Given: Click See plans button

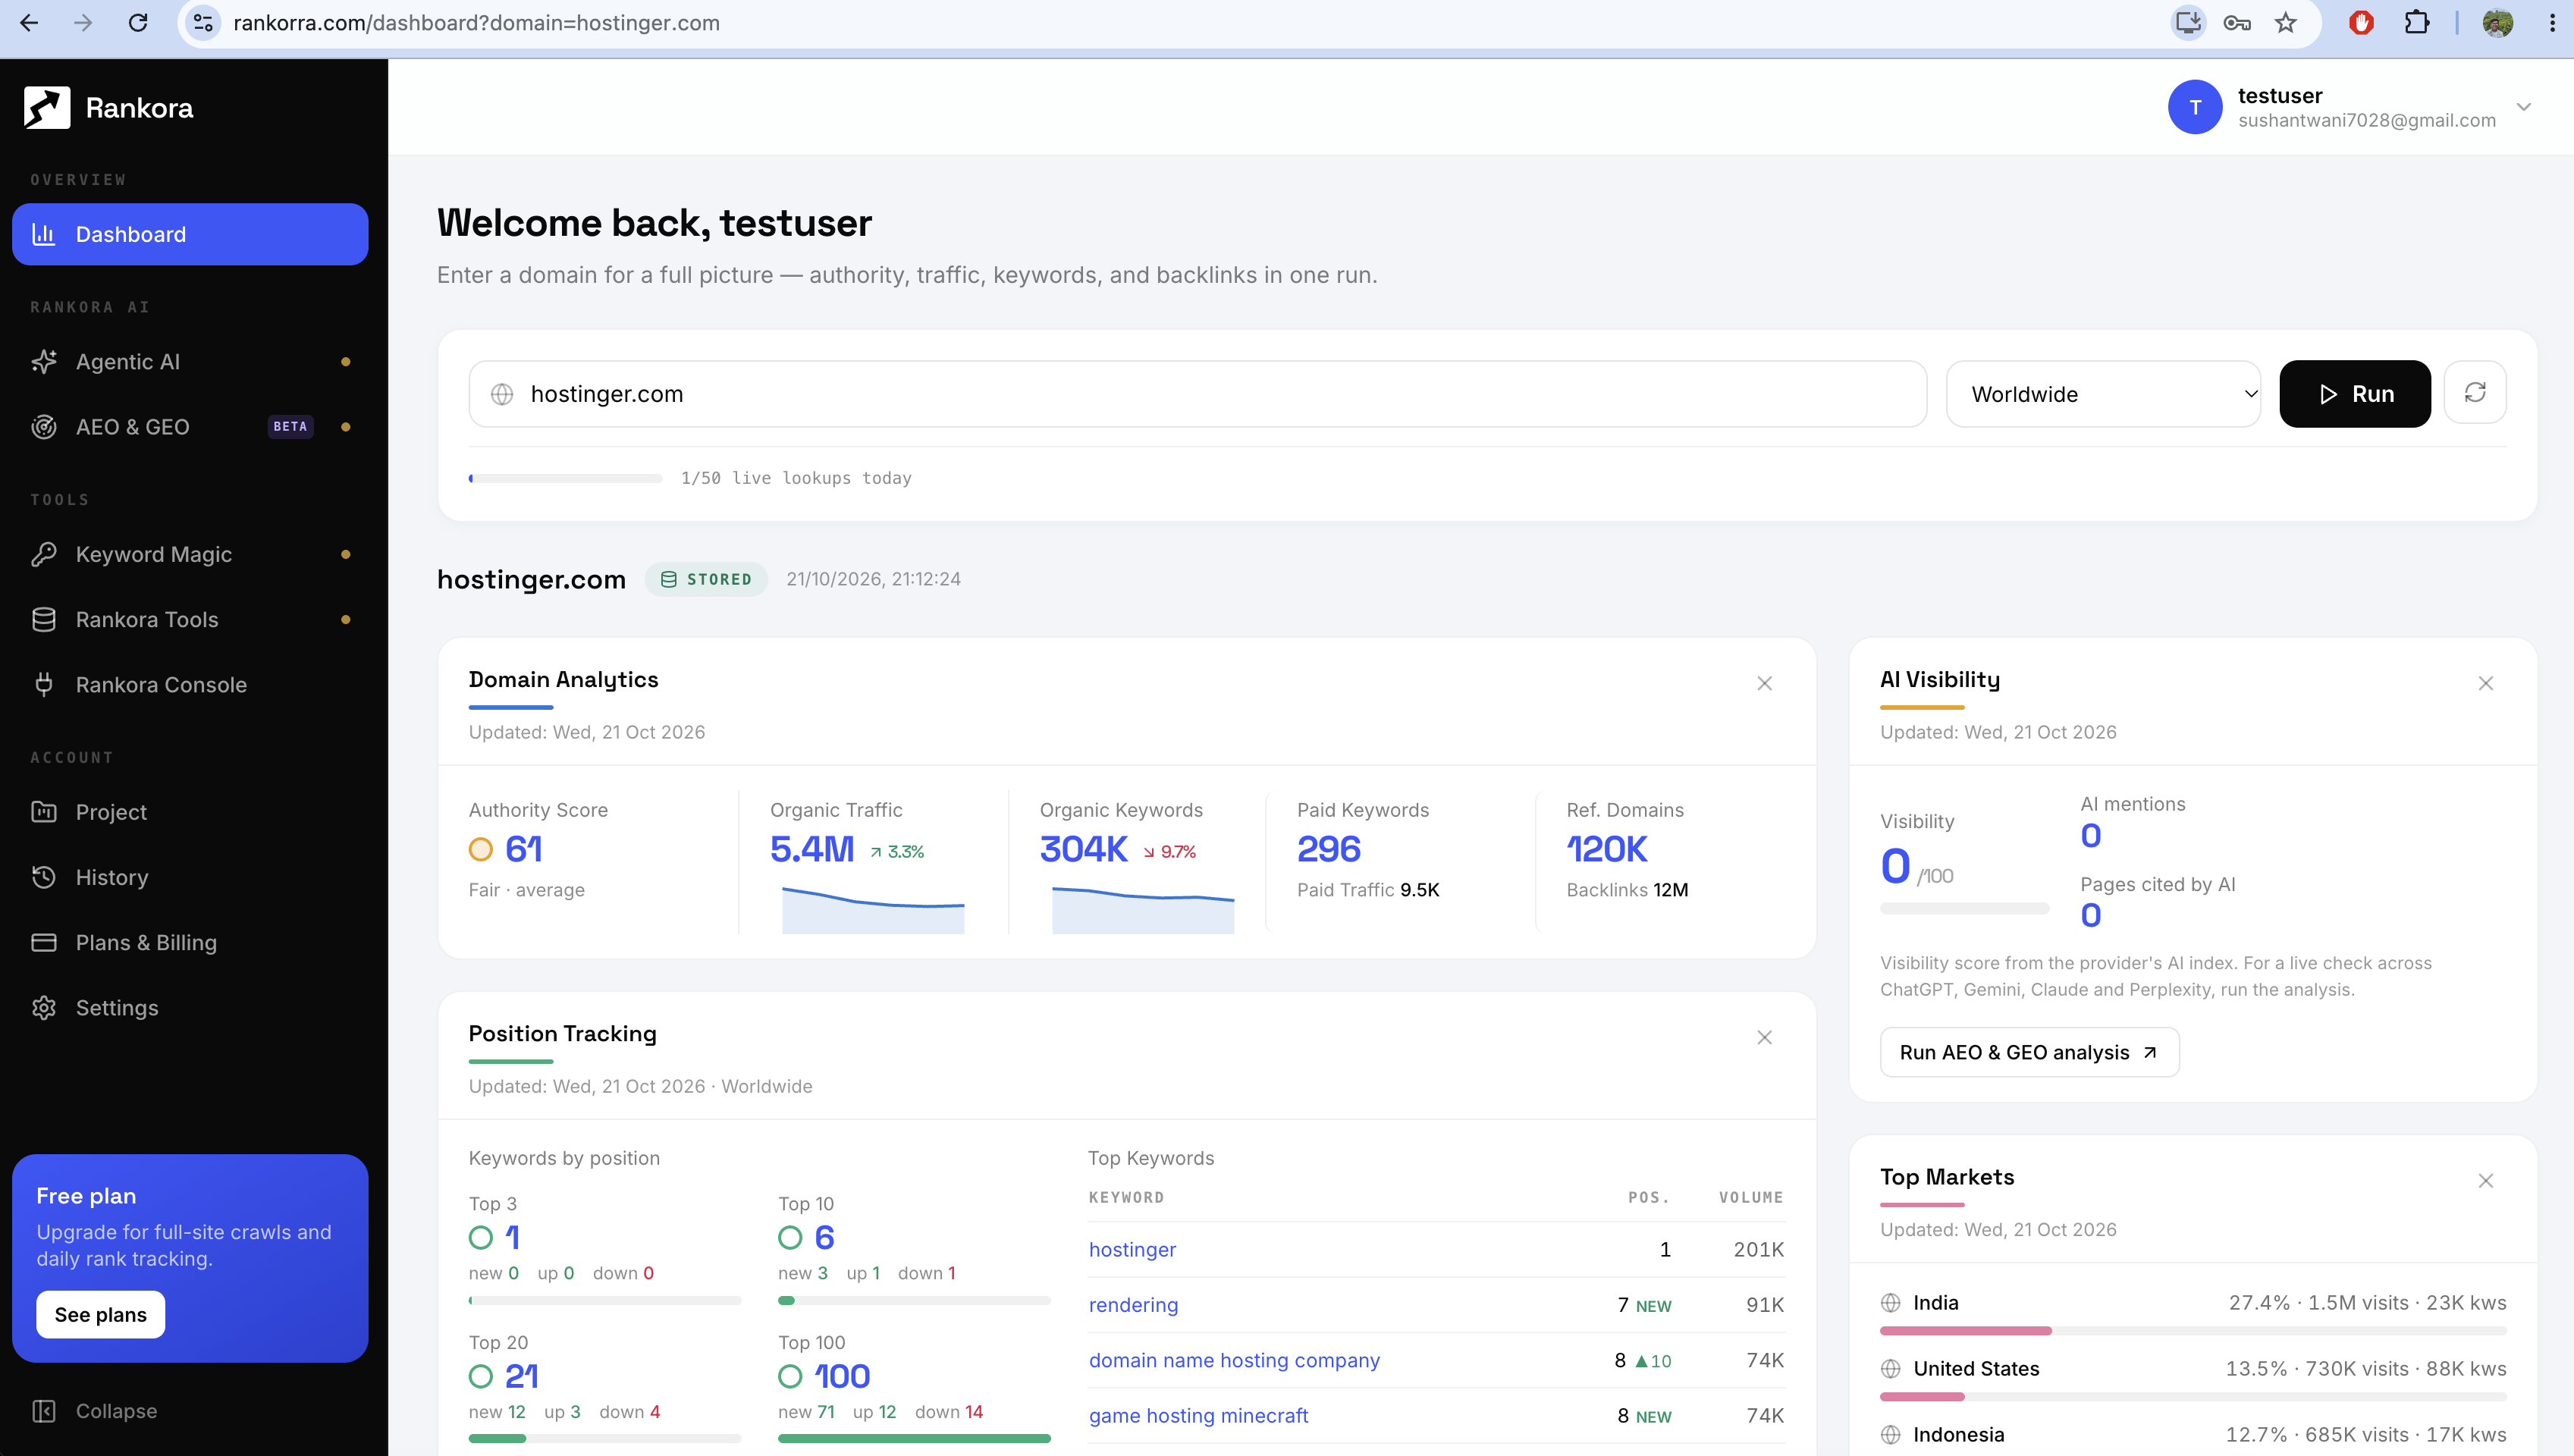Looking at the screenshot, I should point(100,1314).
